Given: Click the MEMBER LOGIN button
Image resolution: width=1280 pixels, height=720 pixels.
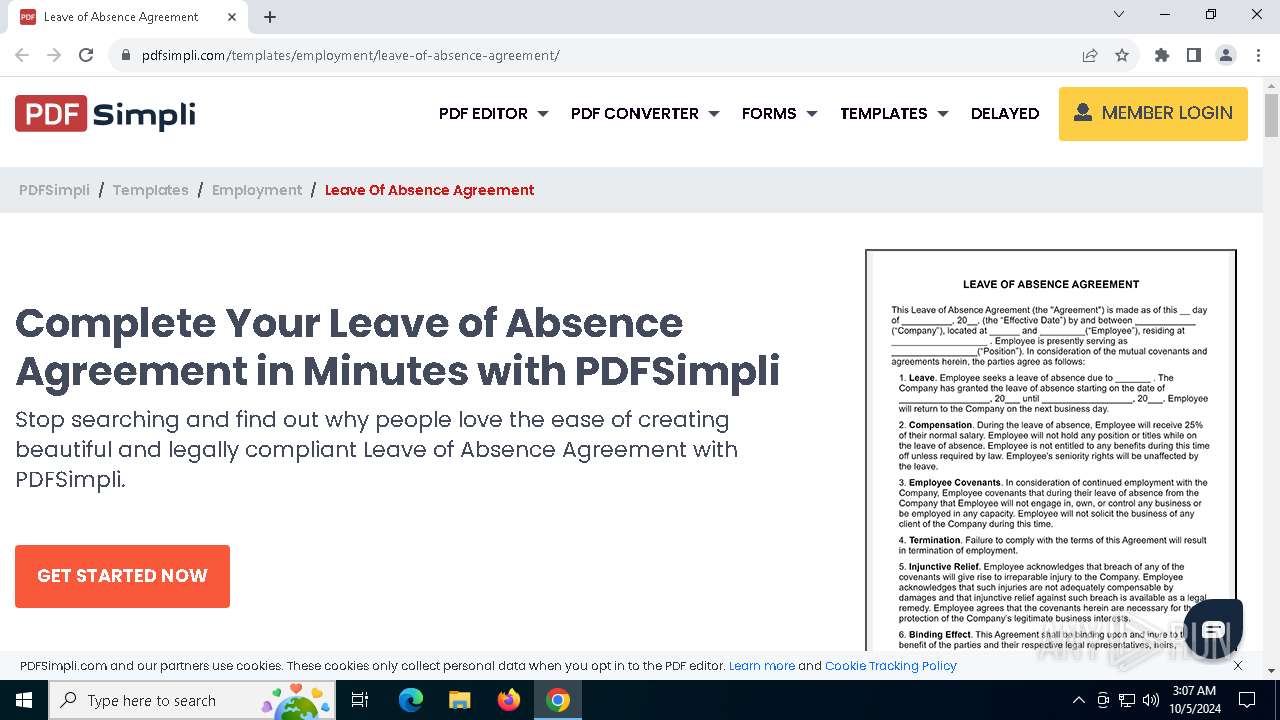Looking at the screenshot, I should 1153,114.
